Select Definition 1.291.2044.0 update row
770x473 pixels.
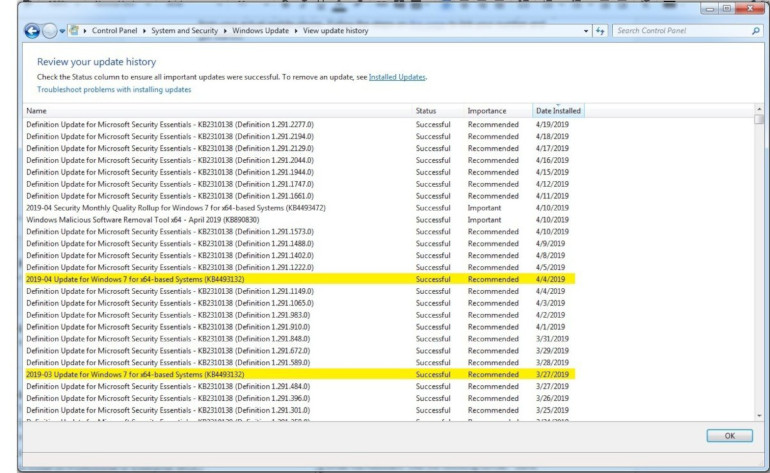point(300,160)
